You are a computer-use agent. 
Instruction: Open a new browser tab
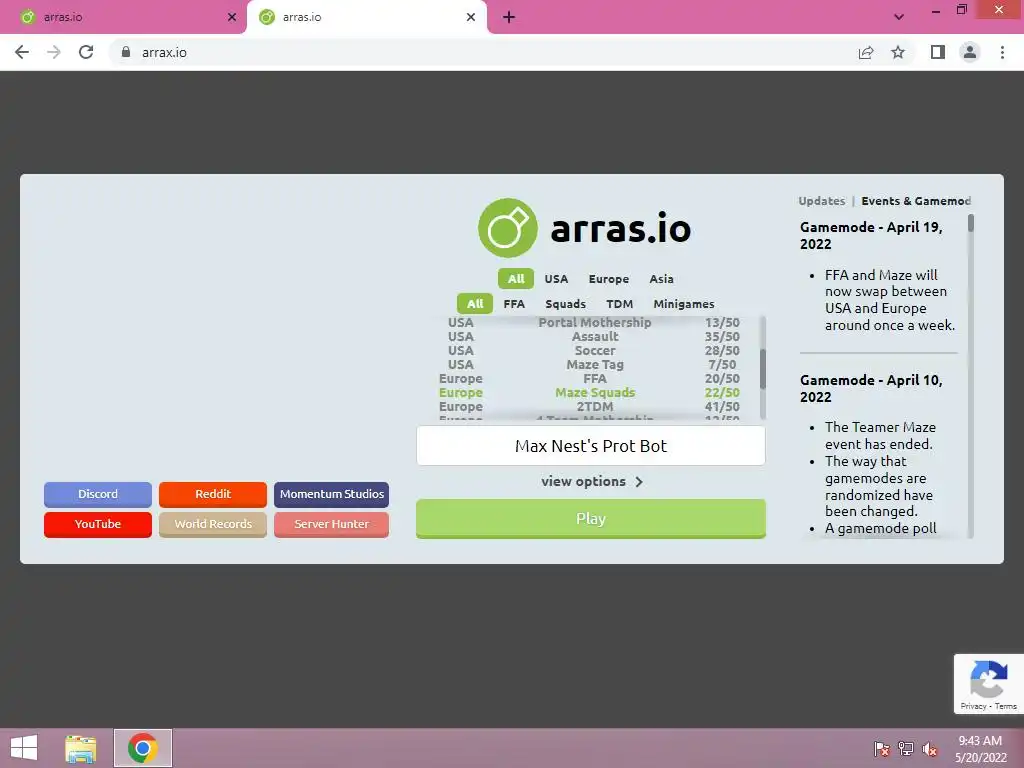pyautogui.click(x=509, y=18)
